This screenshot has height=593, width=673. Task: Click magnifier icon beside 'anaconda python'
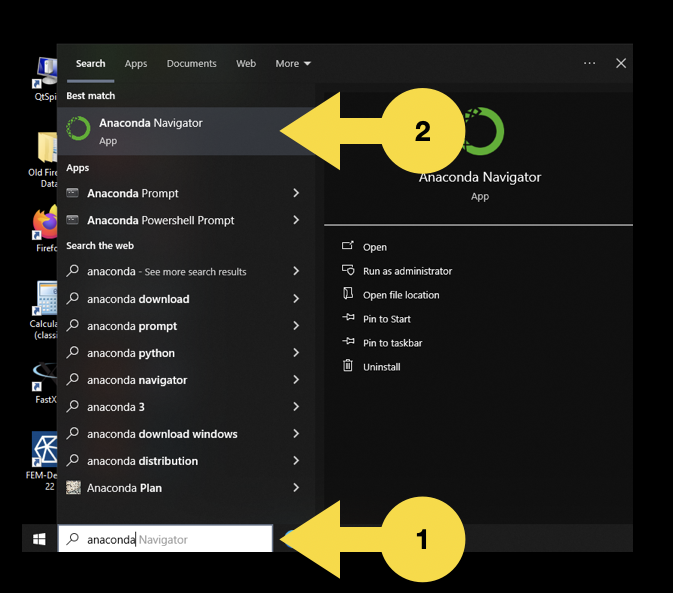pyautogui.click(x=73, y=352)
